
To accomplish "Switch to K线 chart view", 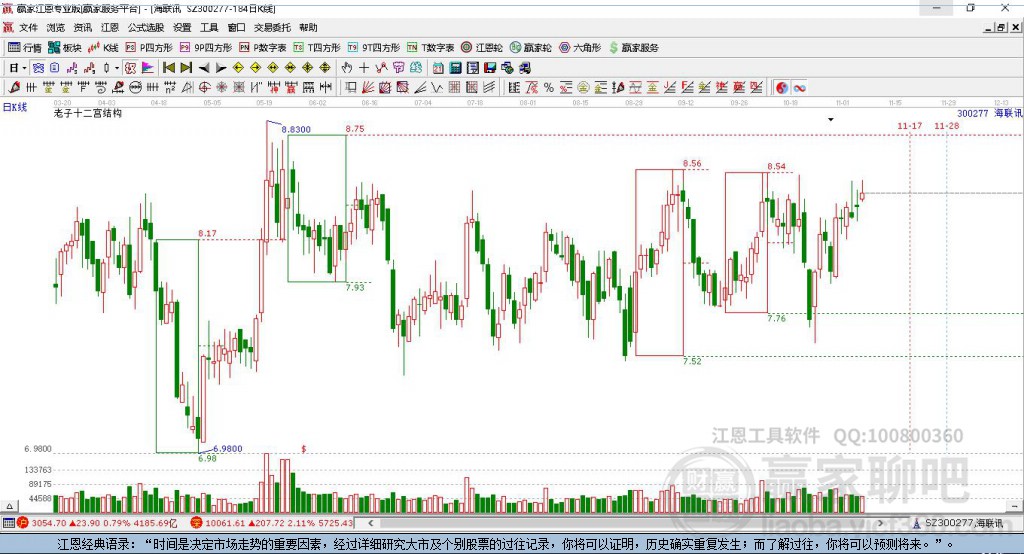I will [104, 48].
